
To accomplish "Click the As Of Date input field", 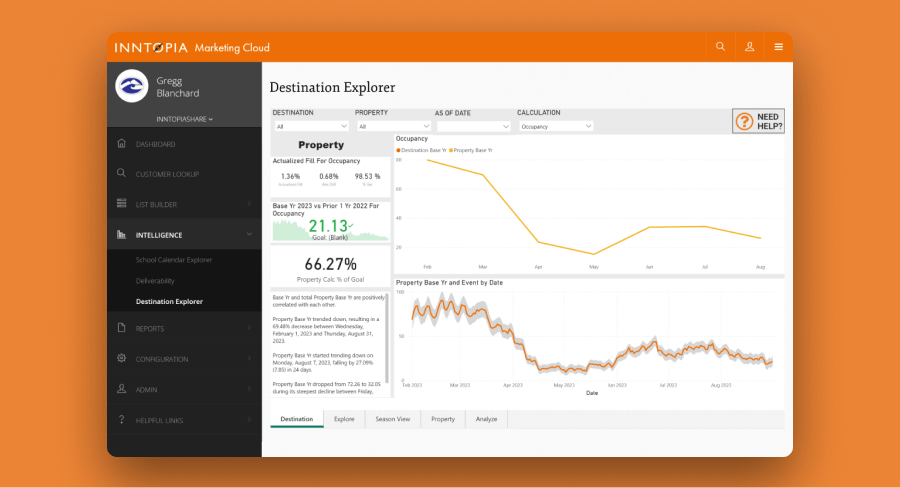I will pyautogui.click(x=472, y=127).
